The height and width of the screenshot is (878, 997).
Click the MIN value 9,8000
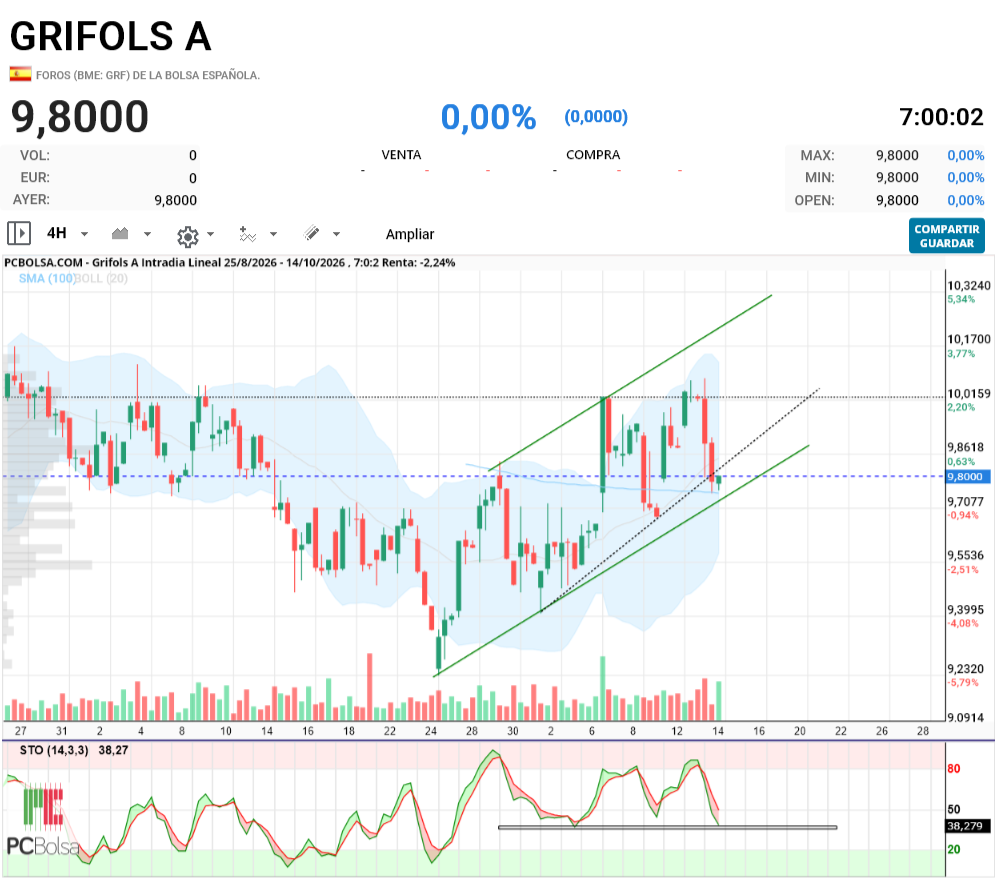(897, 177)
